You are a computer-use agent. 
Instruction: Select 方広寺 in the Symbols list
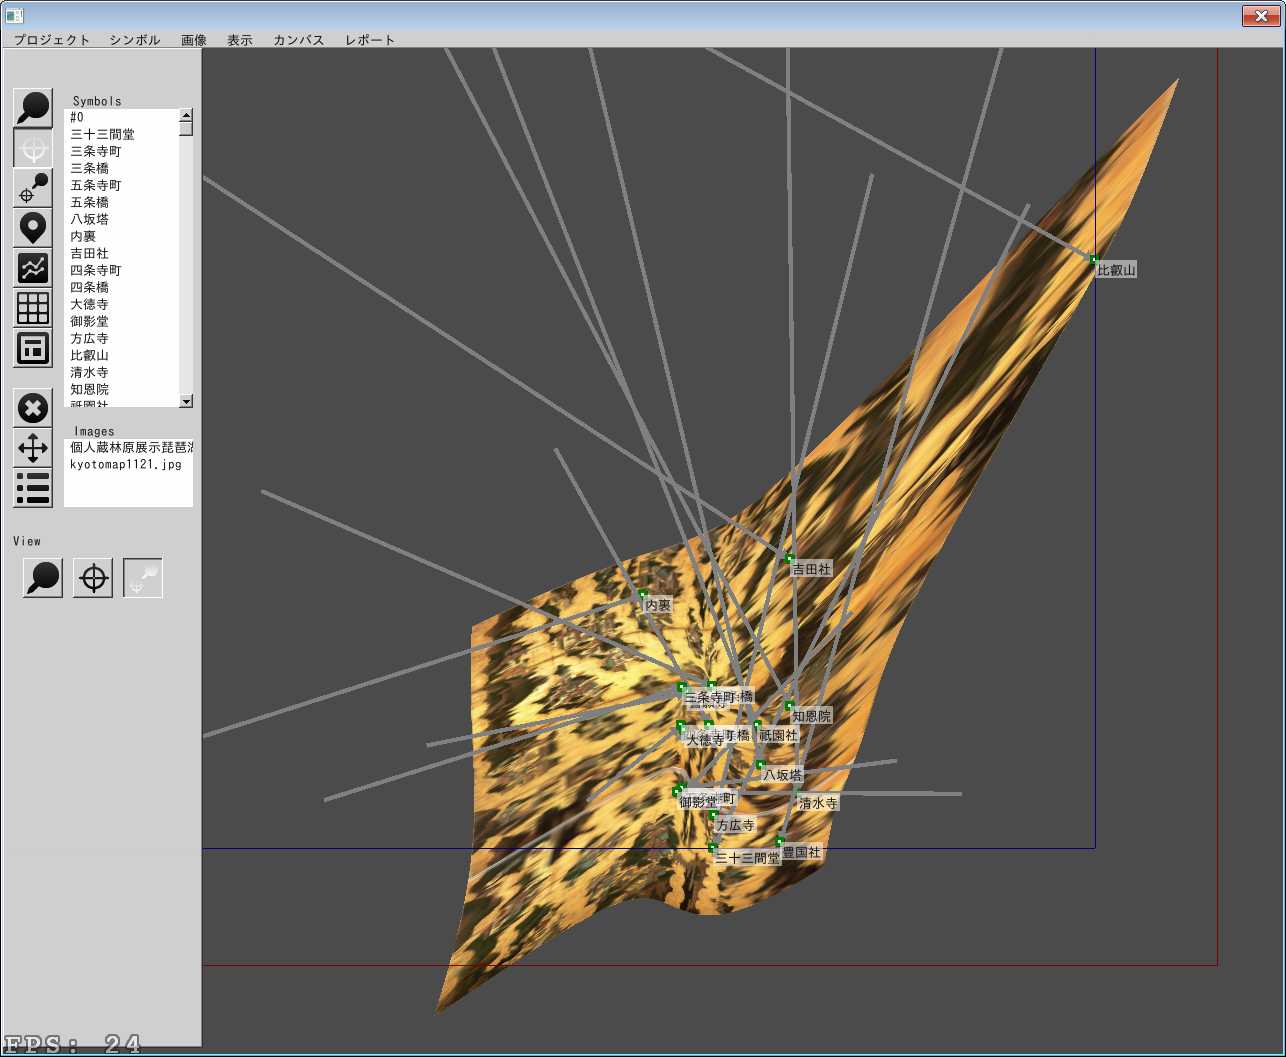pyautogui.click(x=121, y=338)
